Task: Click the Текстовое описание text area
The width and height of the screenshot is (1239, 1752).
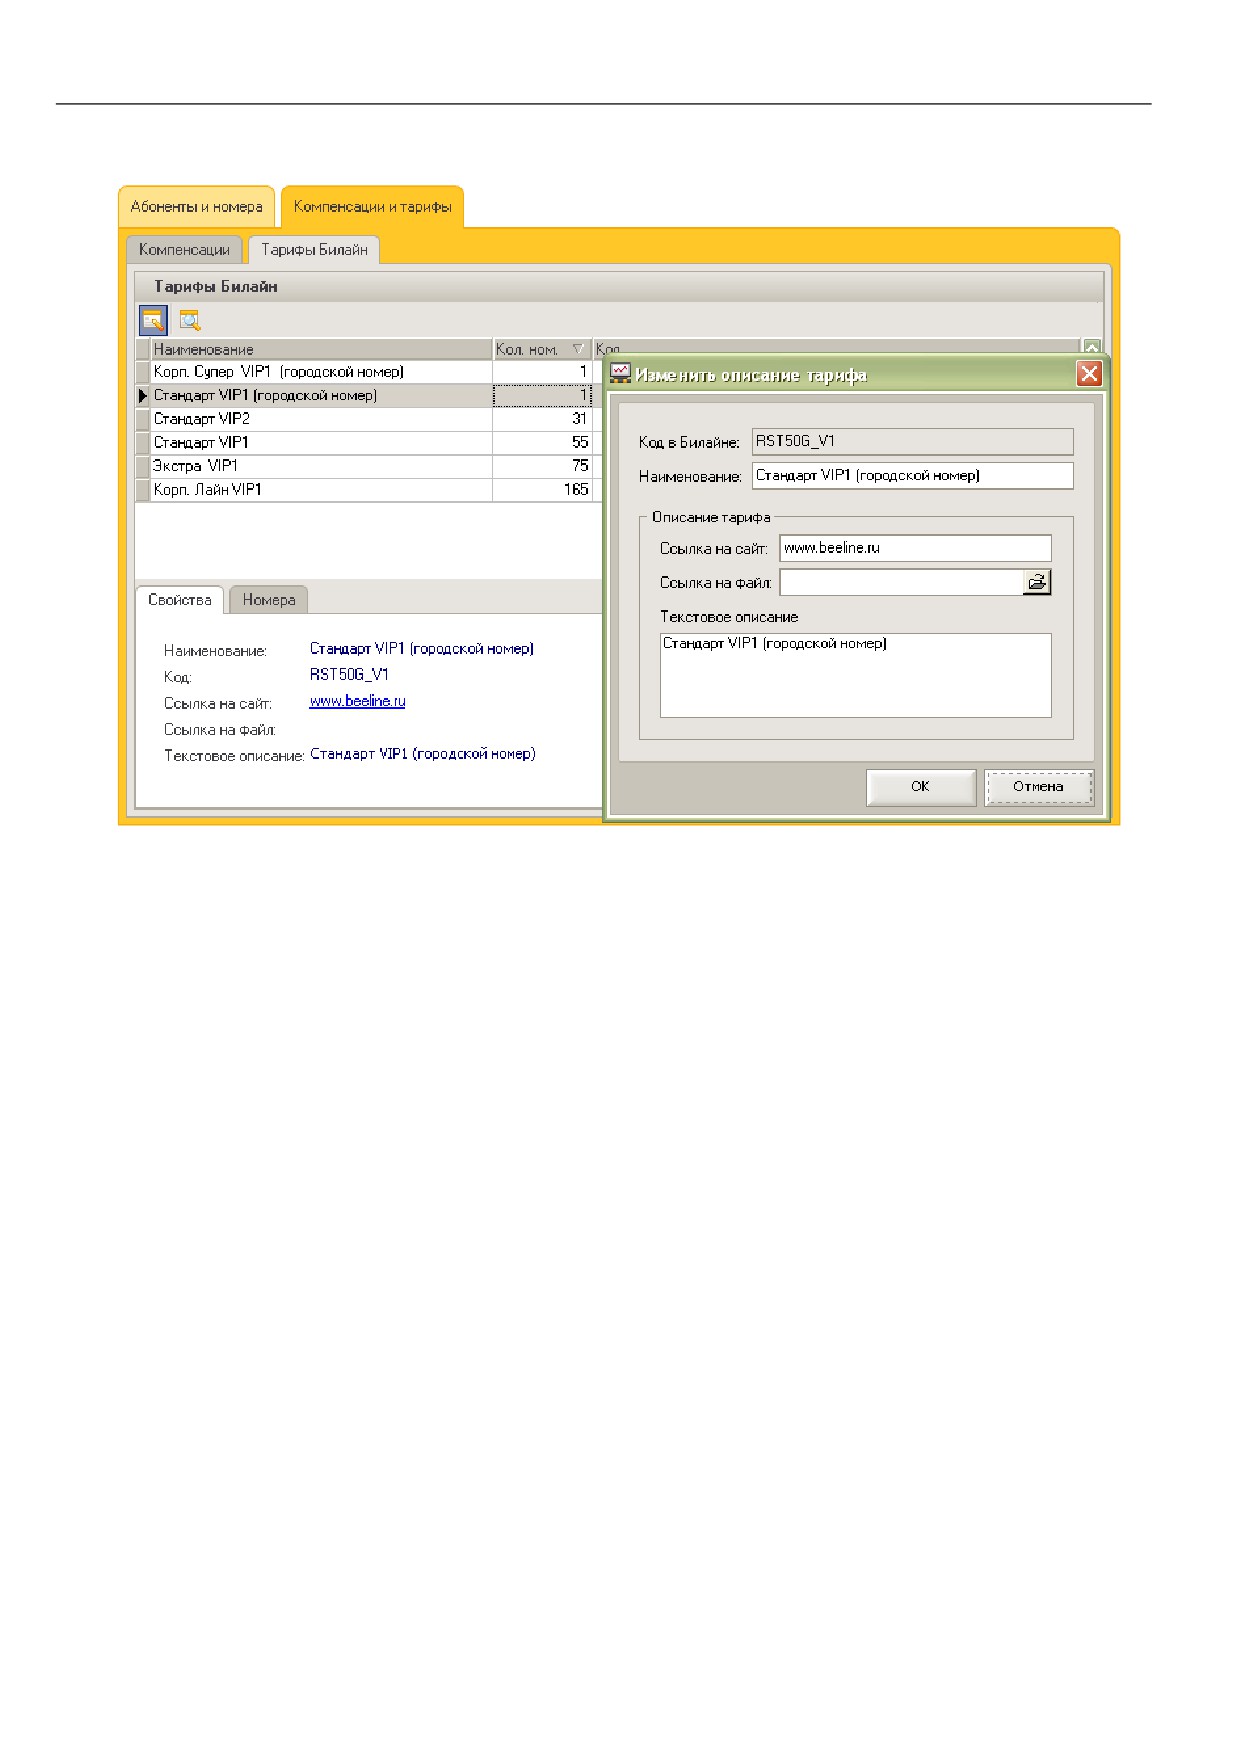Action: click(x=855, y=675)
